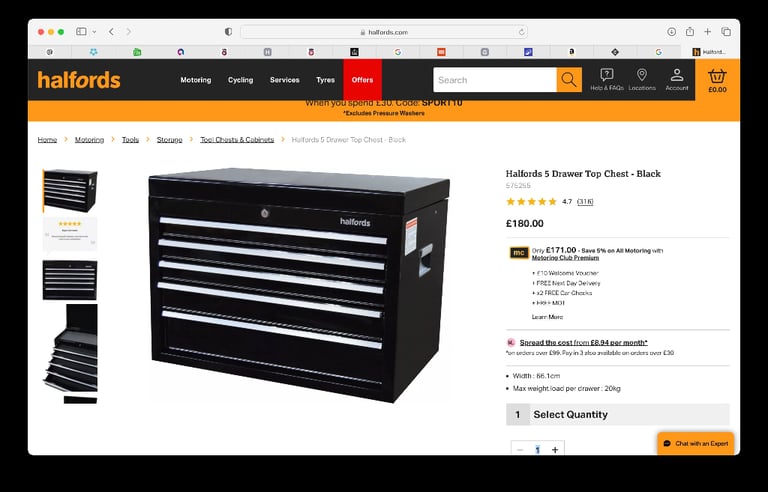This screenshot has width=768, height=492.
Task: Increase quantity with the plus button
Action: (555, 449)
